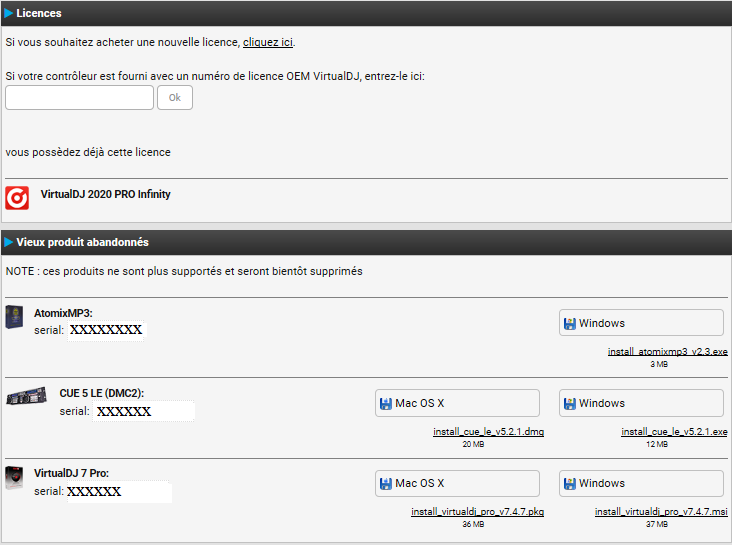Click the VirtualDJ 2020 PRO Infinity licence name
Image resolution: width=732 pixels, height=545 pixels.
pos(105,194)
